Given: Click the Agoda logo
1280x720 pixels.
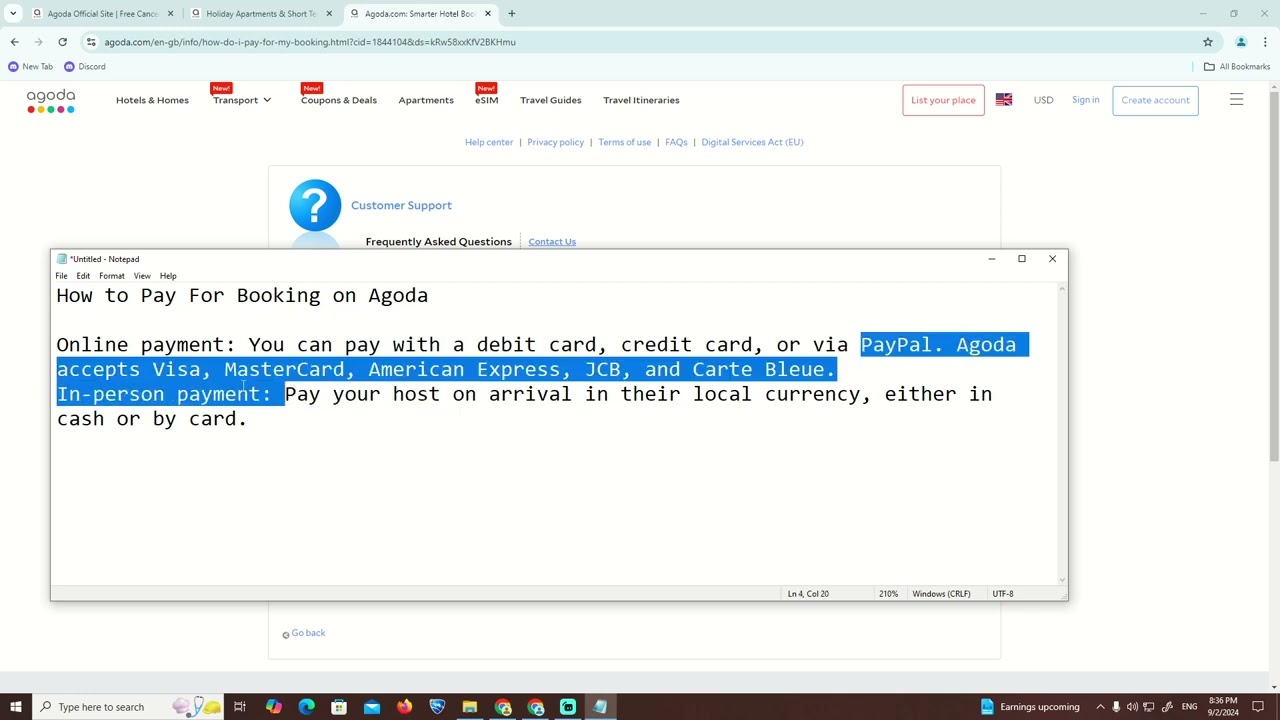Looking at the screenshot, I should [x=51, y=100].
